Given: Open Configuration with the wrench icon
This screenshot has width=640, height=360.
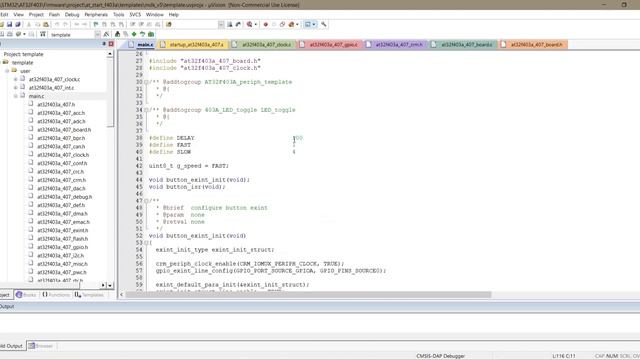Looking at the screenshot, I should [x=324, y=24].
